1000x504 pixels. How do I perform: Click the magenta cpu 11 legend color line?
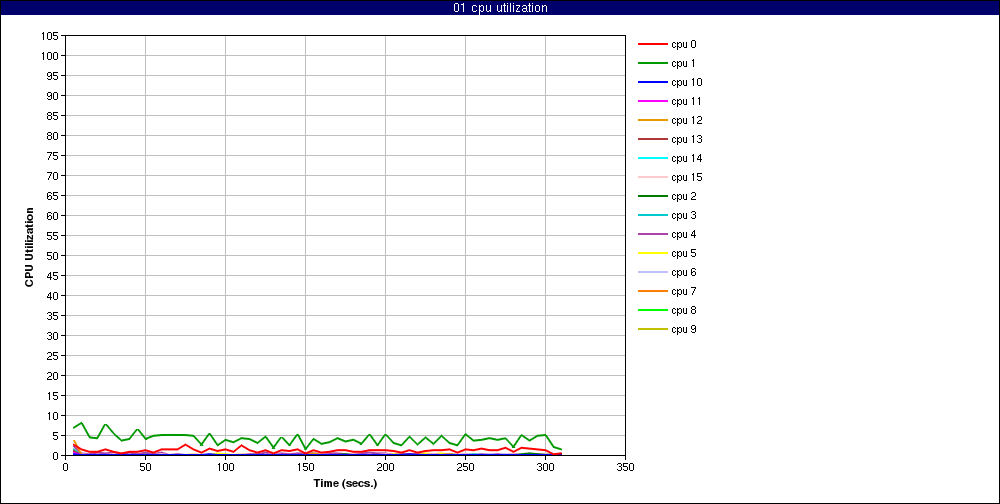(x=653, y=101)
